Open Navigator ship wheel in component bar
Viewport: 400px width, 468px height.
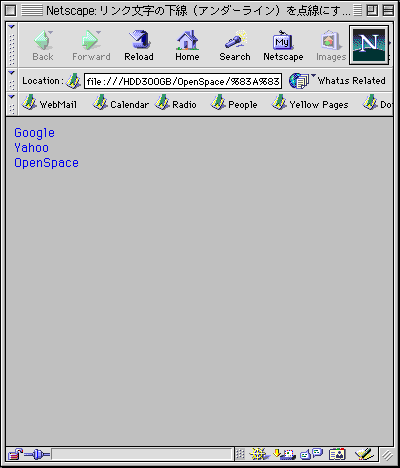pos(259,454)
